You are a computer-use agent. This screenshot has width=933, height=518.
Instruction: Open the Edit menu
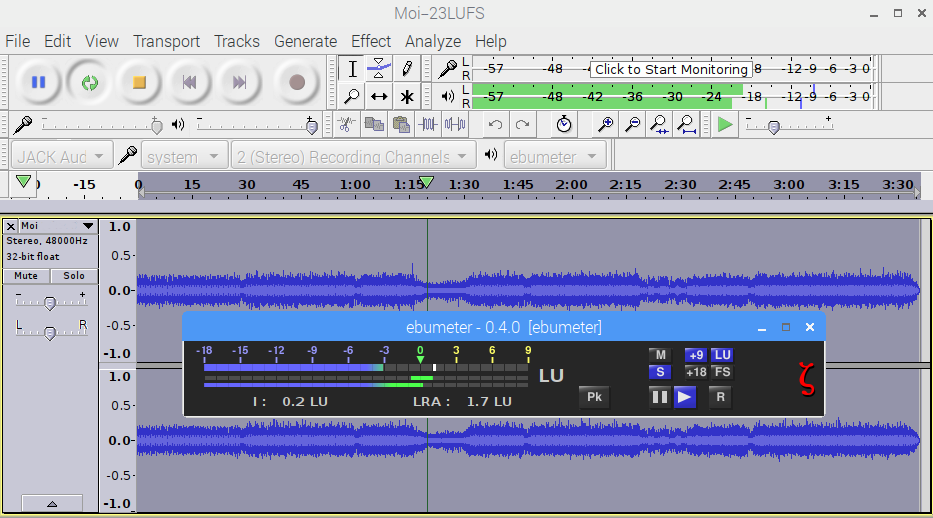click(57, 41)
